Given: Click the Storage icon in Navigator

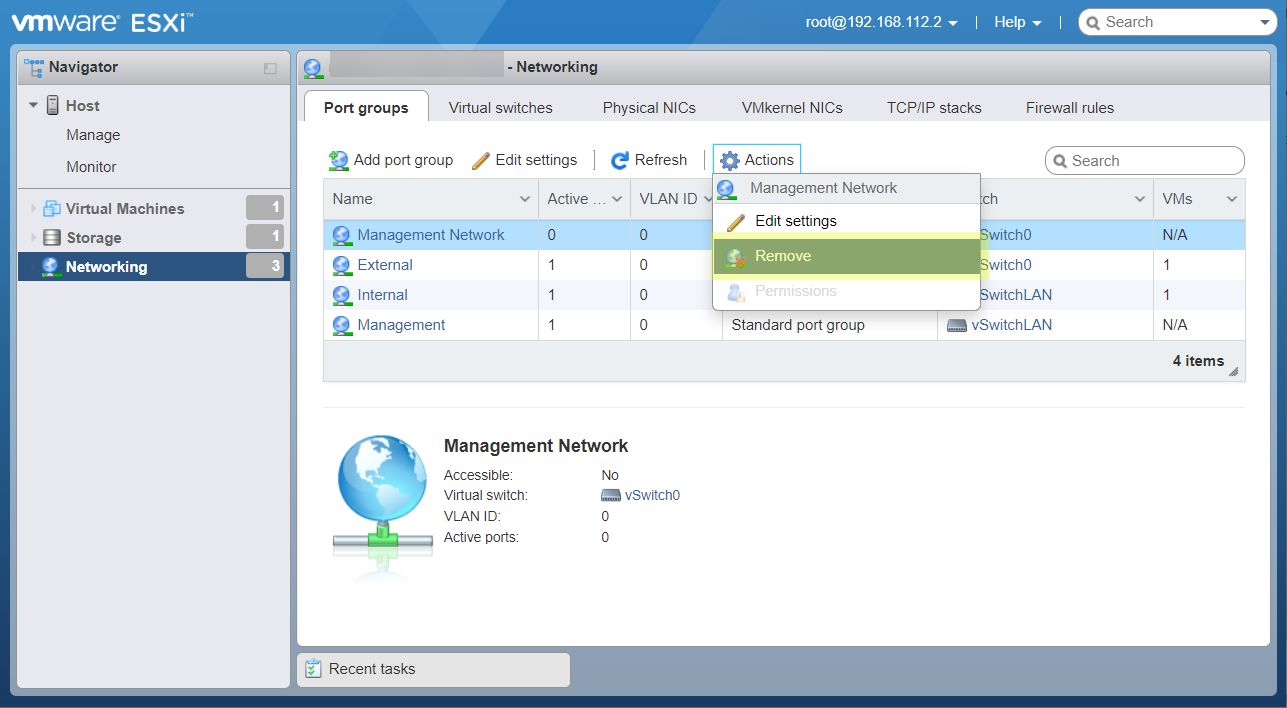Looking at the screenshot, I should coord(52,237).
